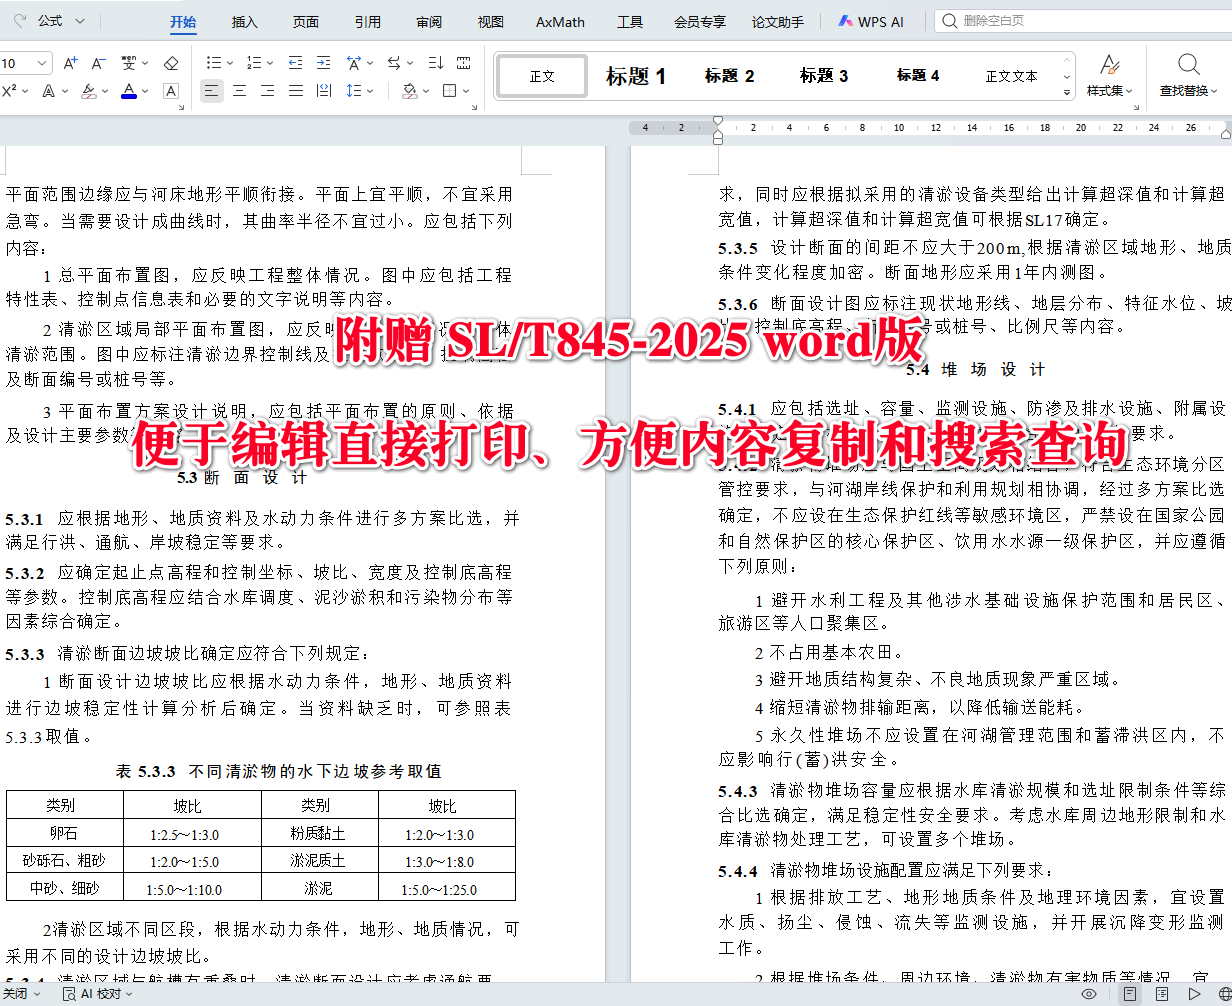Screen dimensions: 1232x1006
Task: Apply the 正文文本 style
Action: [1011, 76]
